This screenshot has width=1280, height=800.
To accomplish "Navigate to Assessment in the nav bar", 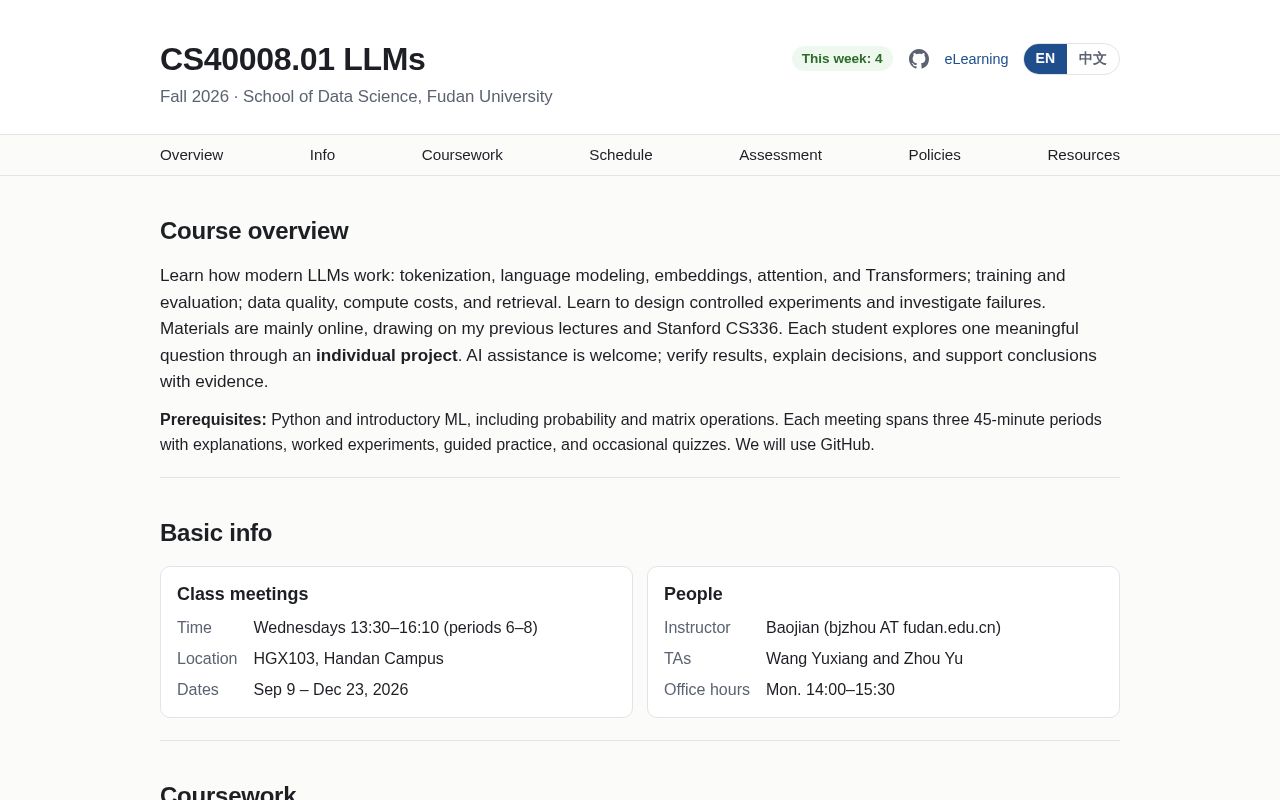I will pos(780,155).
